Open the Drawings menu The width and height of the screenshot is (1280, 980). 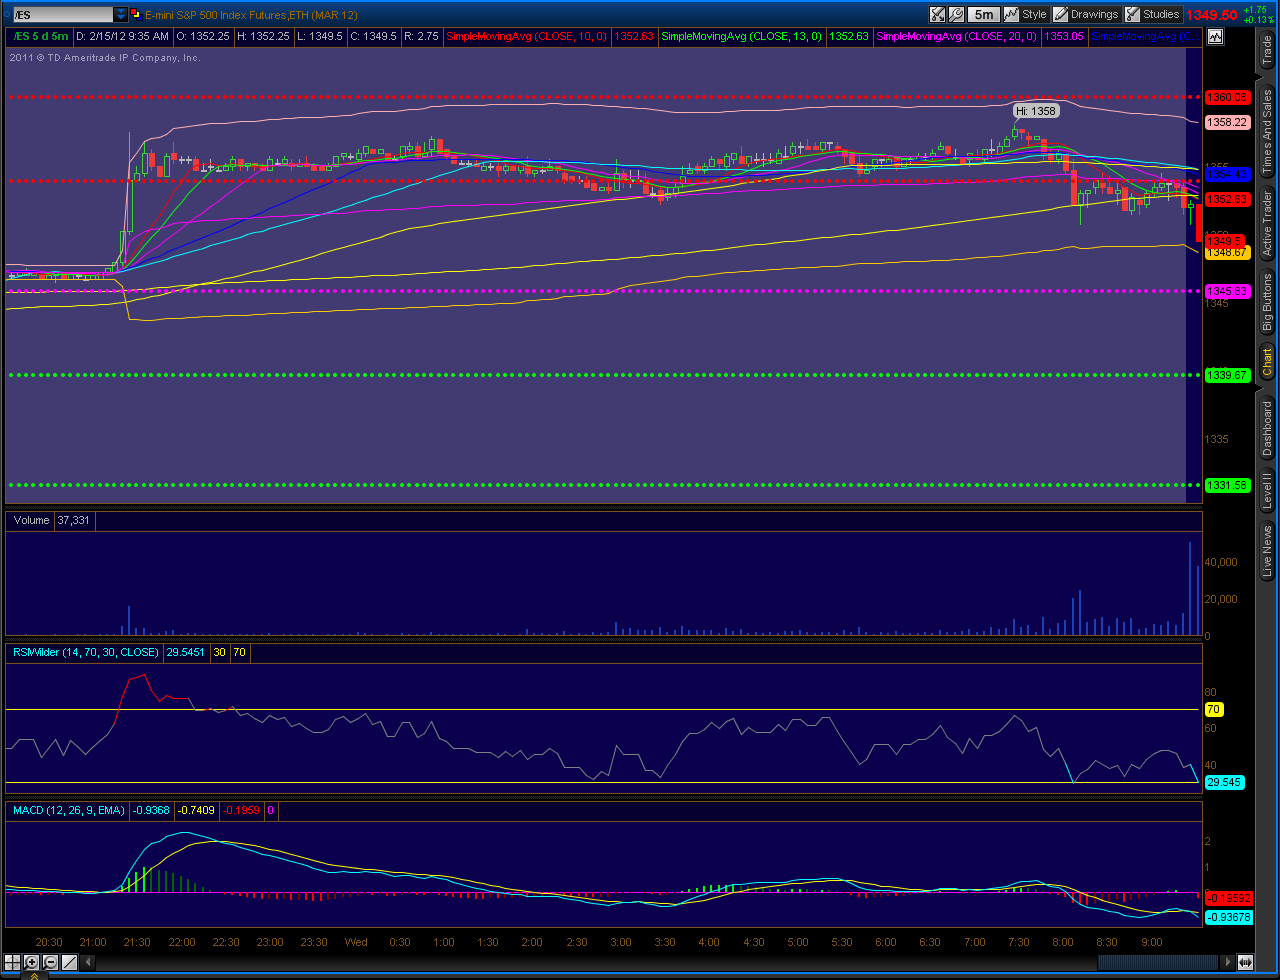pos(1086,14)
